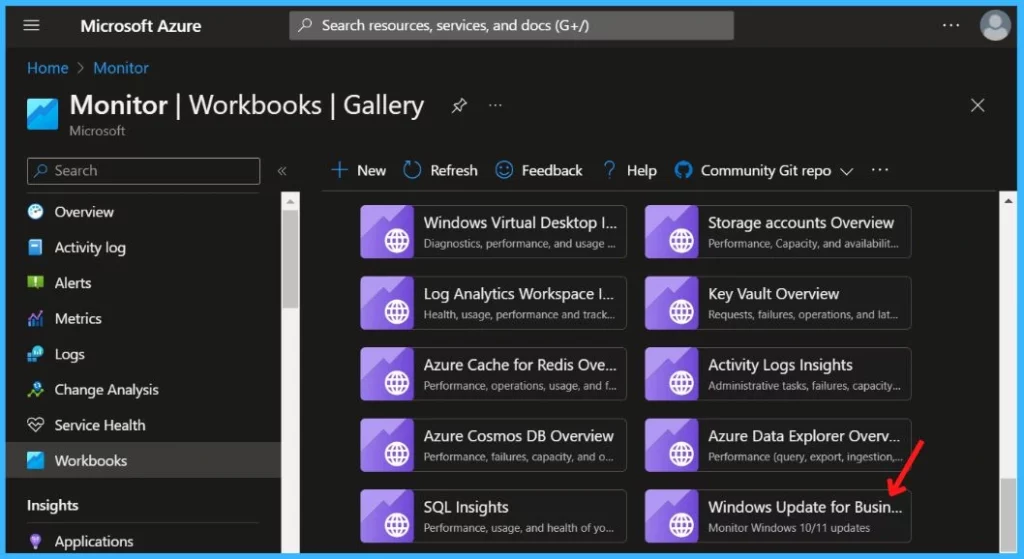Click the Refresh button label
The width and height of the screenshot is (1024, 559).
454,170
